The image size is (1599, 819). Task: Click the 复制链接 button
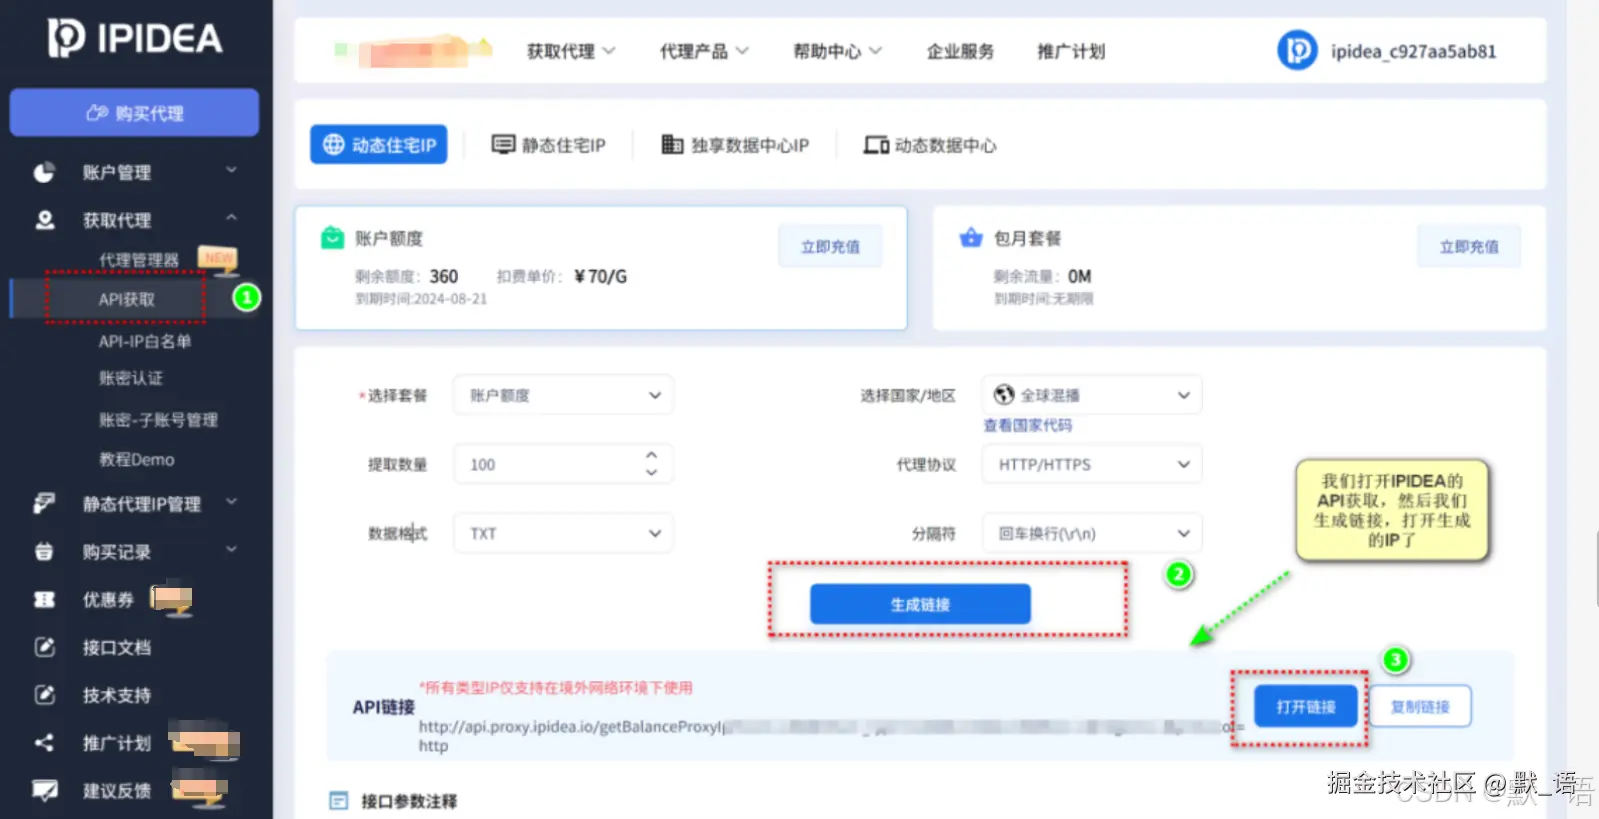tap(1420, 706)
